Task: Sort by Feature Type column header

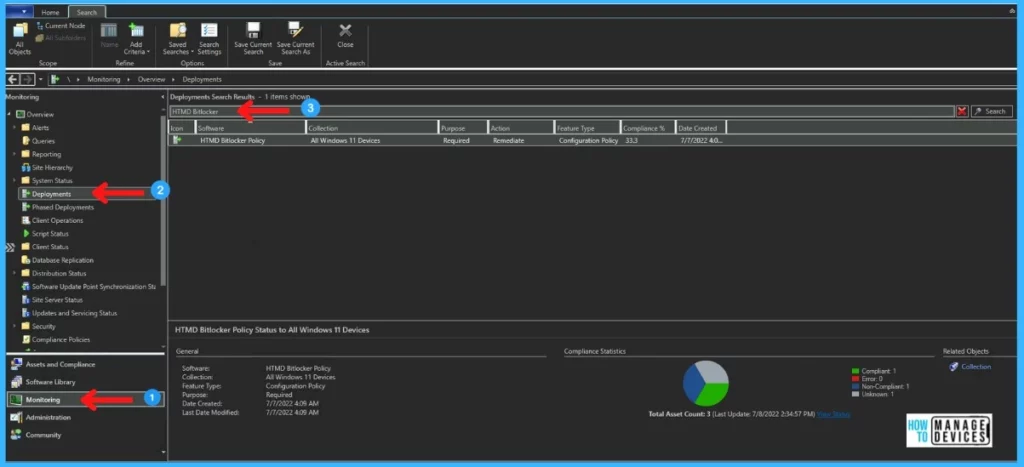Action: [588, 128]
